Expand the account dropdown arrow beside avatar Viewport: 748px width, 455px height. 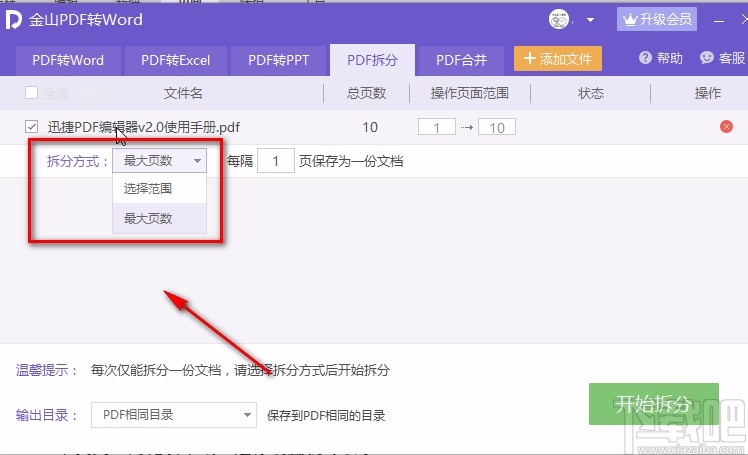coord(590,20)
